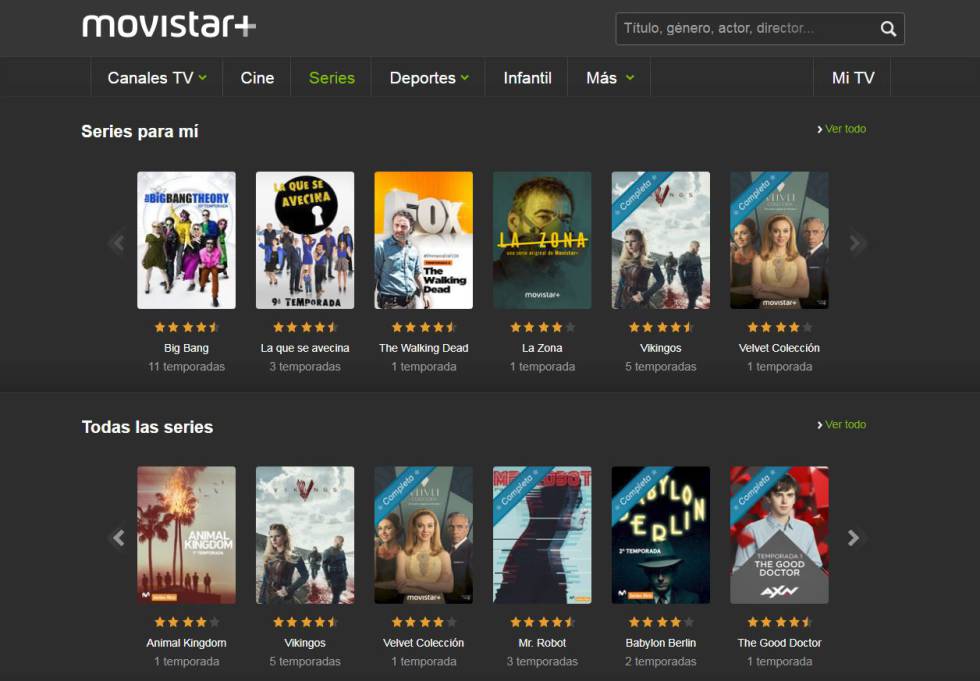
Task: Open Vikingos poster in Todas las series
Action: coord(305,535)
